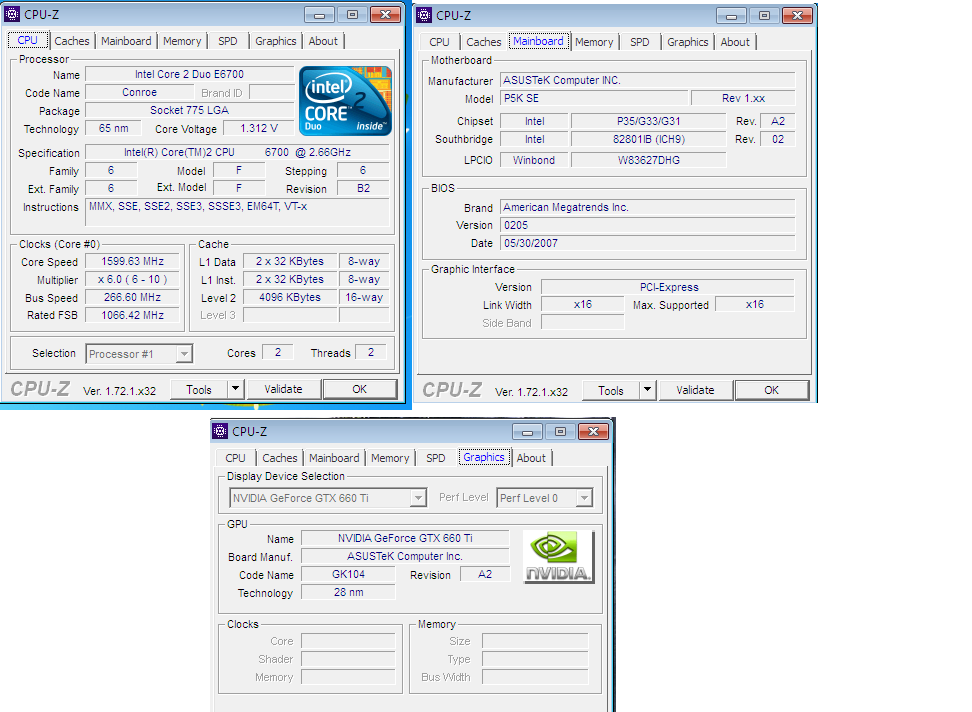
Task: Expand the Processor #1 selection dropdown
Action: [x=183, y=354]
